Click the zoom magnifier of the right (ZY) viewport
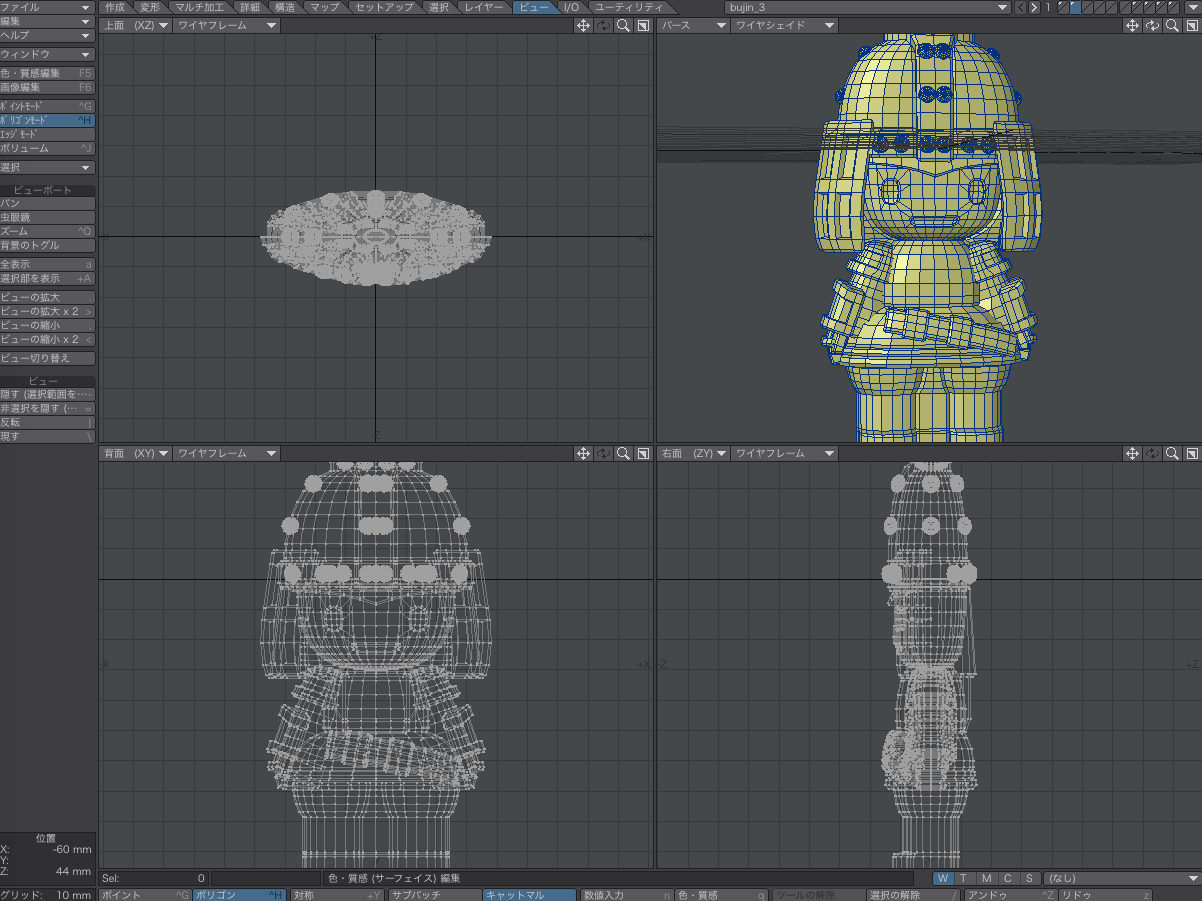 point(1172,453)
